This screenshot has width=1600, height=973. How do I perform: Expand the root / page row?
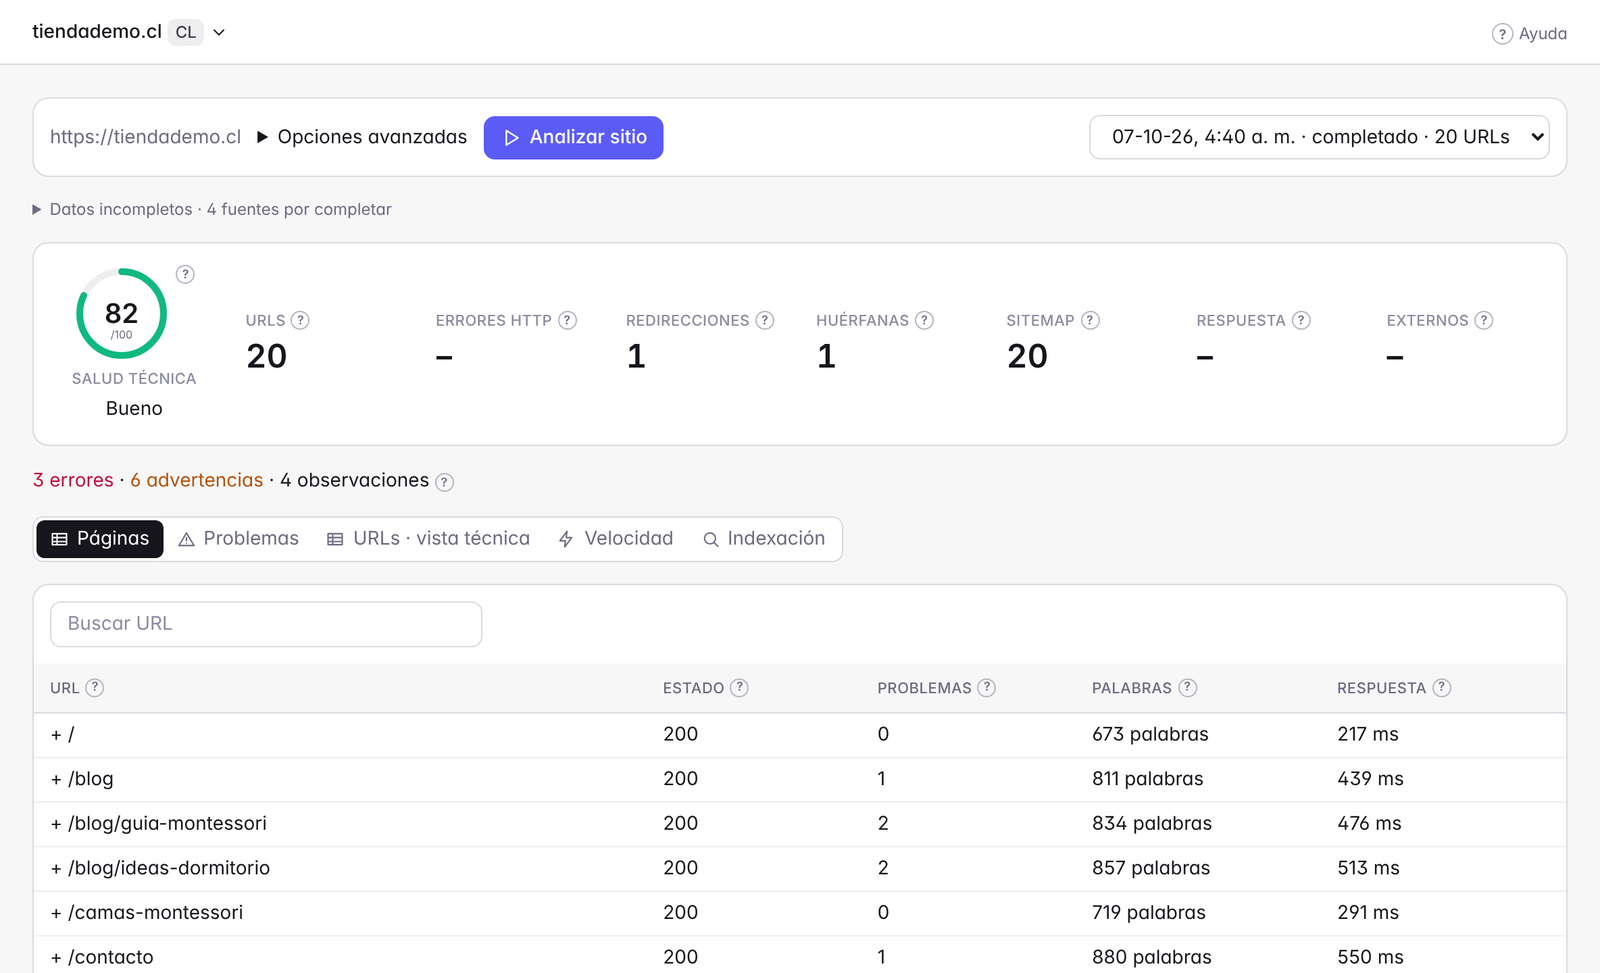(56, 735)
